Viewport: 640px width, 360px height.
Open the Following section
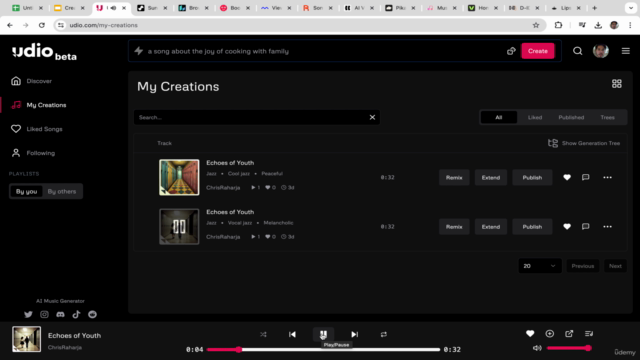tap(33, 153)
